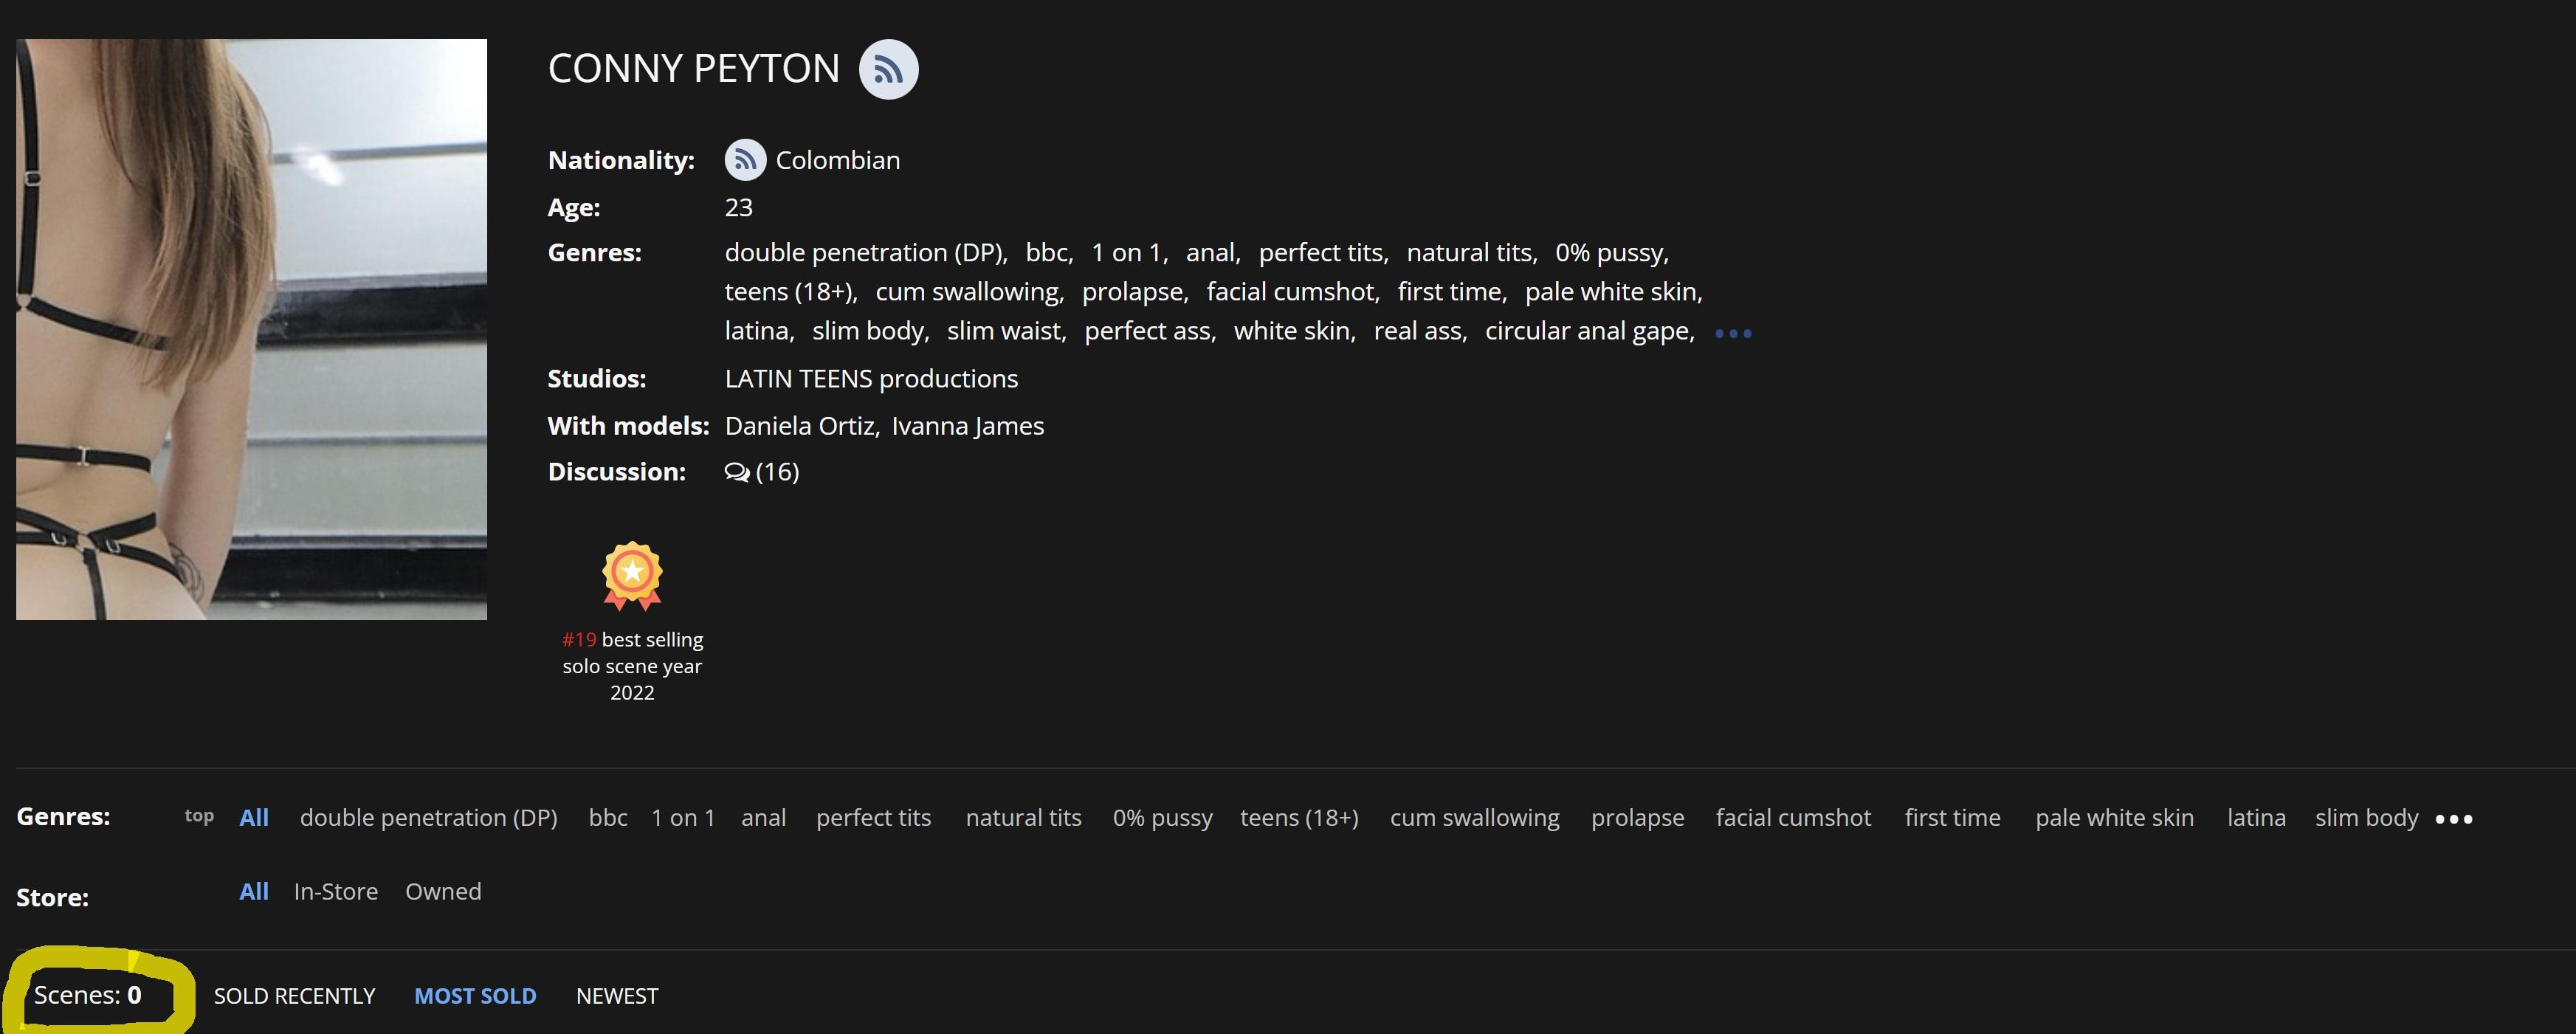Subscribe to the Colombian nationality RSS feed

745,160
